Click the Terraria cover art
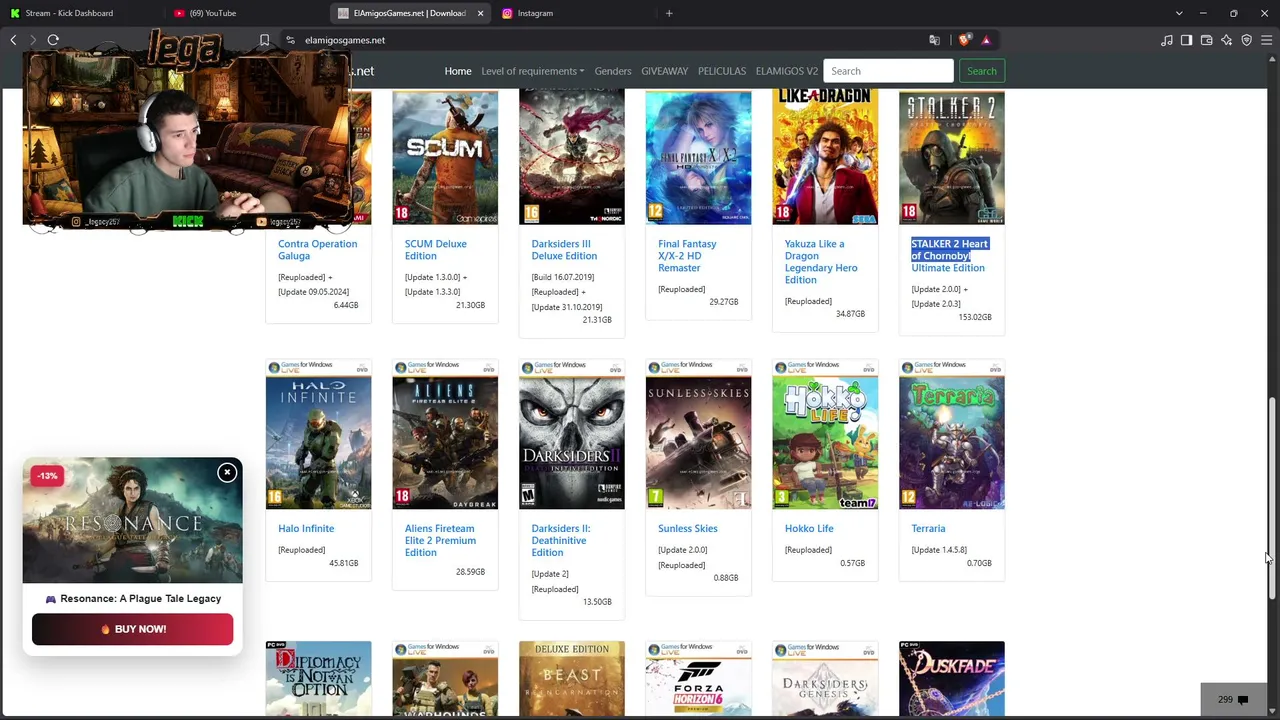Viewport: 1280px width, 720px height. click(952, 435)
